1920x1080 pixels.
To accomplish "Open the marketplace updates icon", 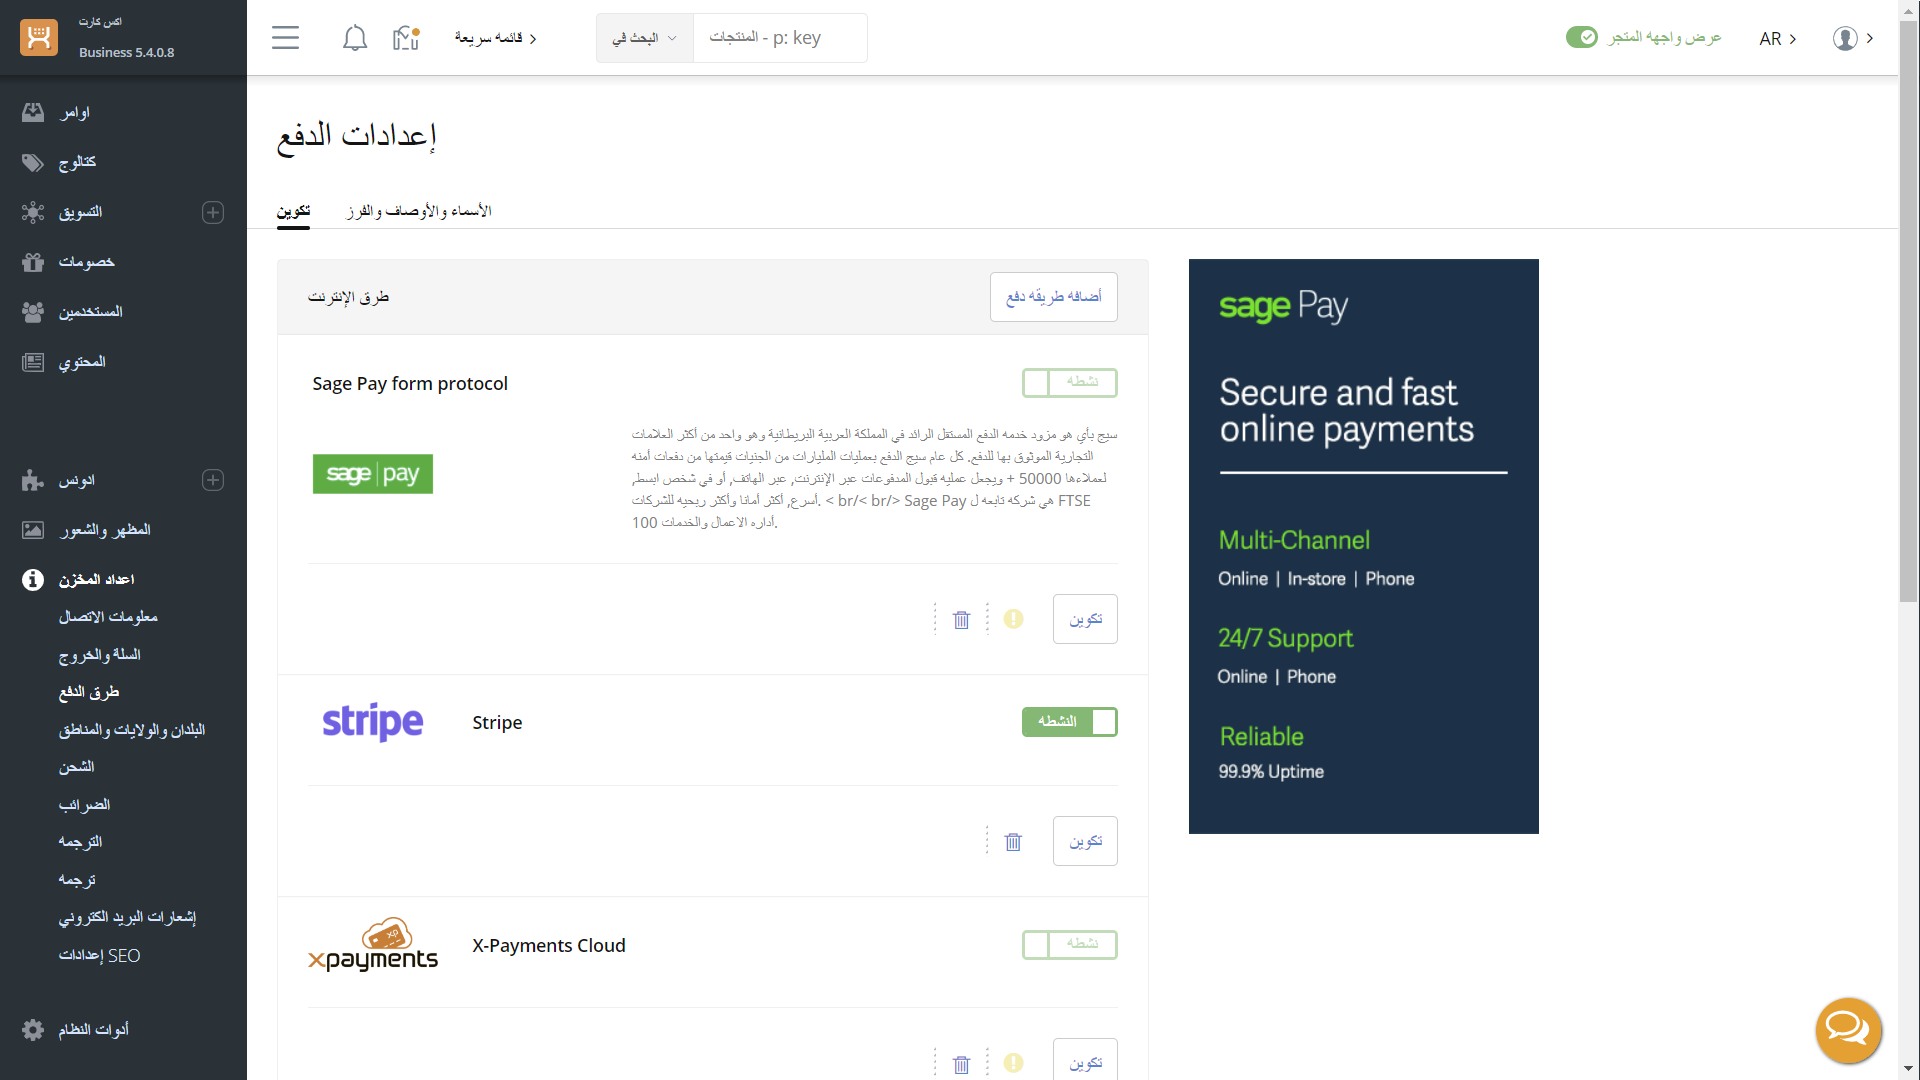I will pos(406,38).
